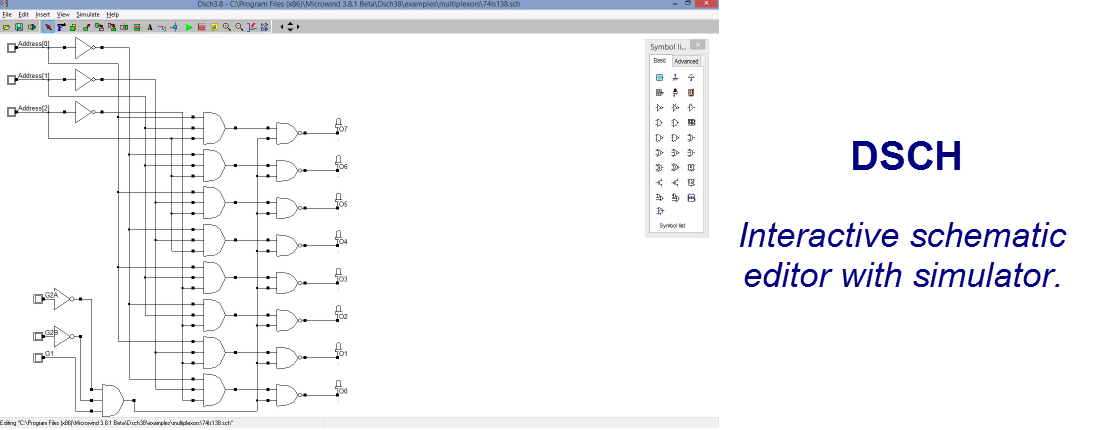Click the yellow Copy elements toolbar icon

[74, 27]
